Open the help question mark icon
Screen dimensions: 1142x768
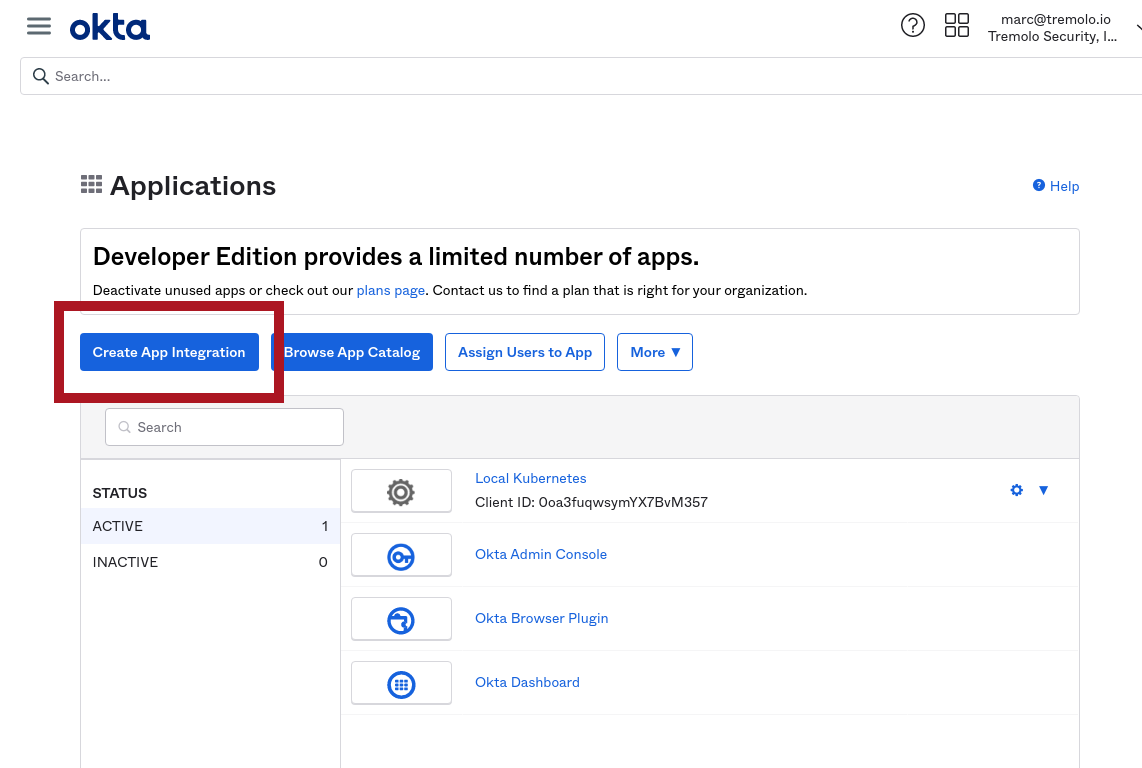[x=913, y=26]
